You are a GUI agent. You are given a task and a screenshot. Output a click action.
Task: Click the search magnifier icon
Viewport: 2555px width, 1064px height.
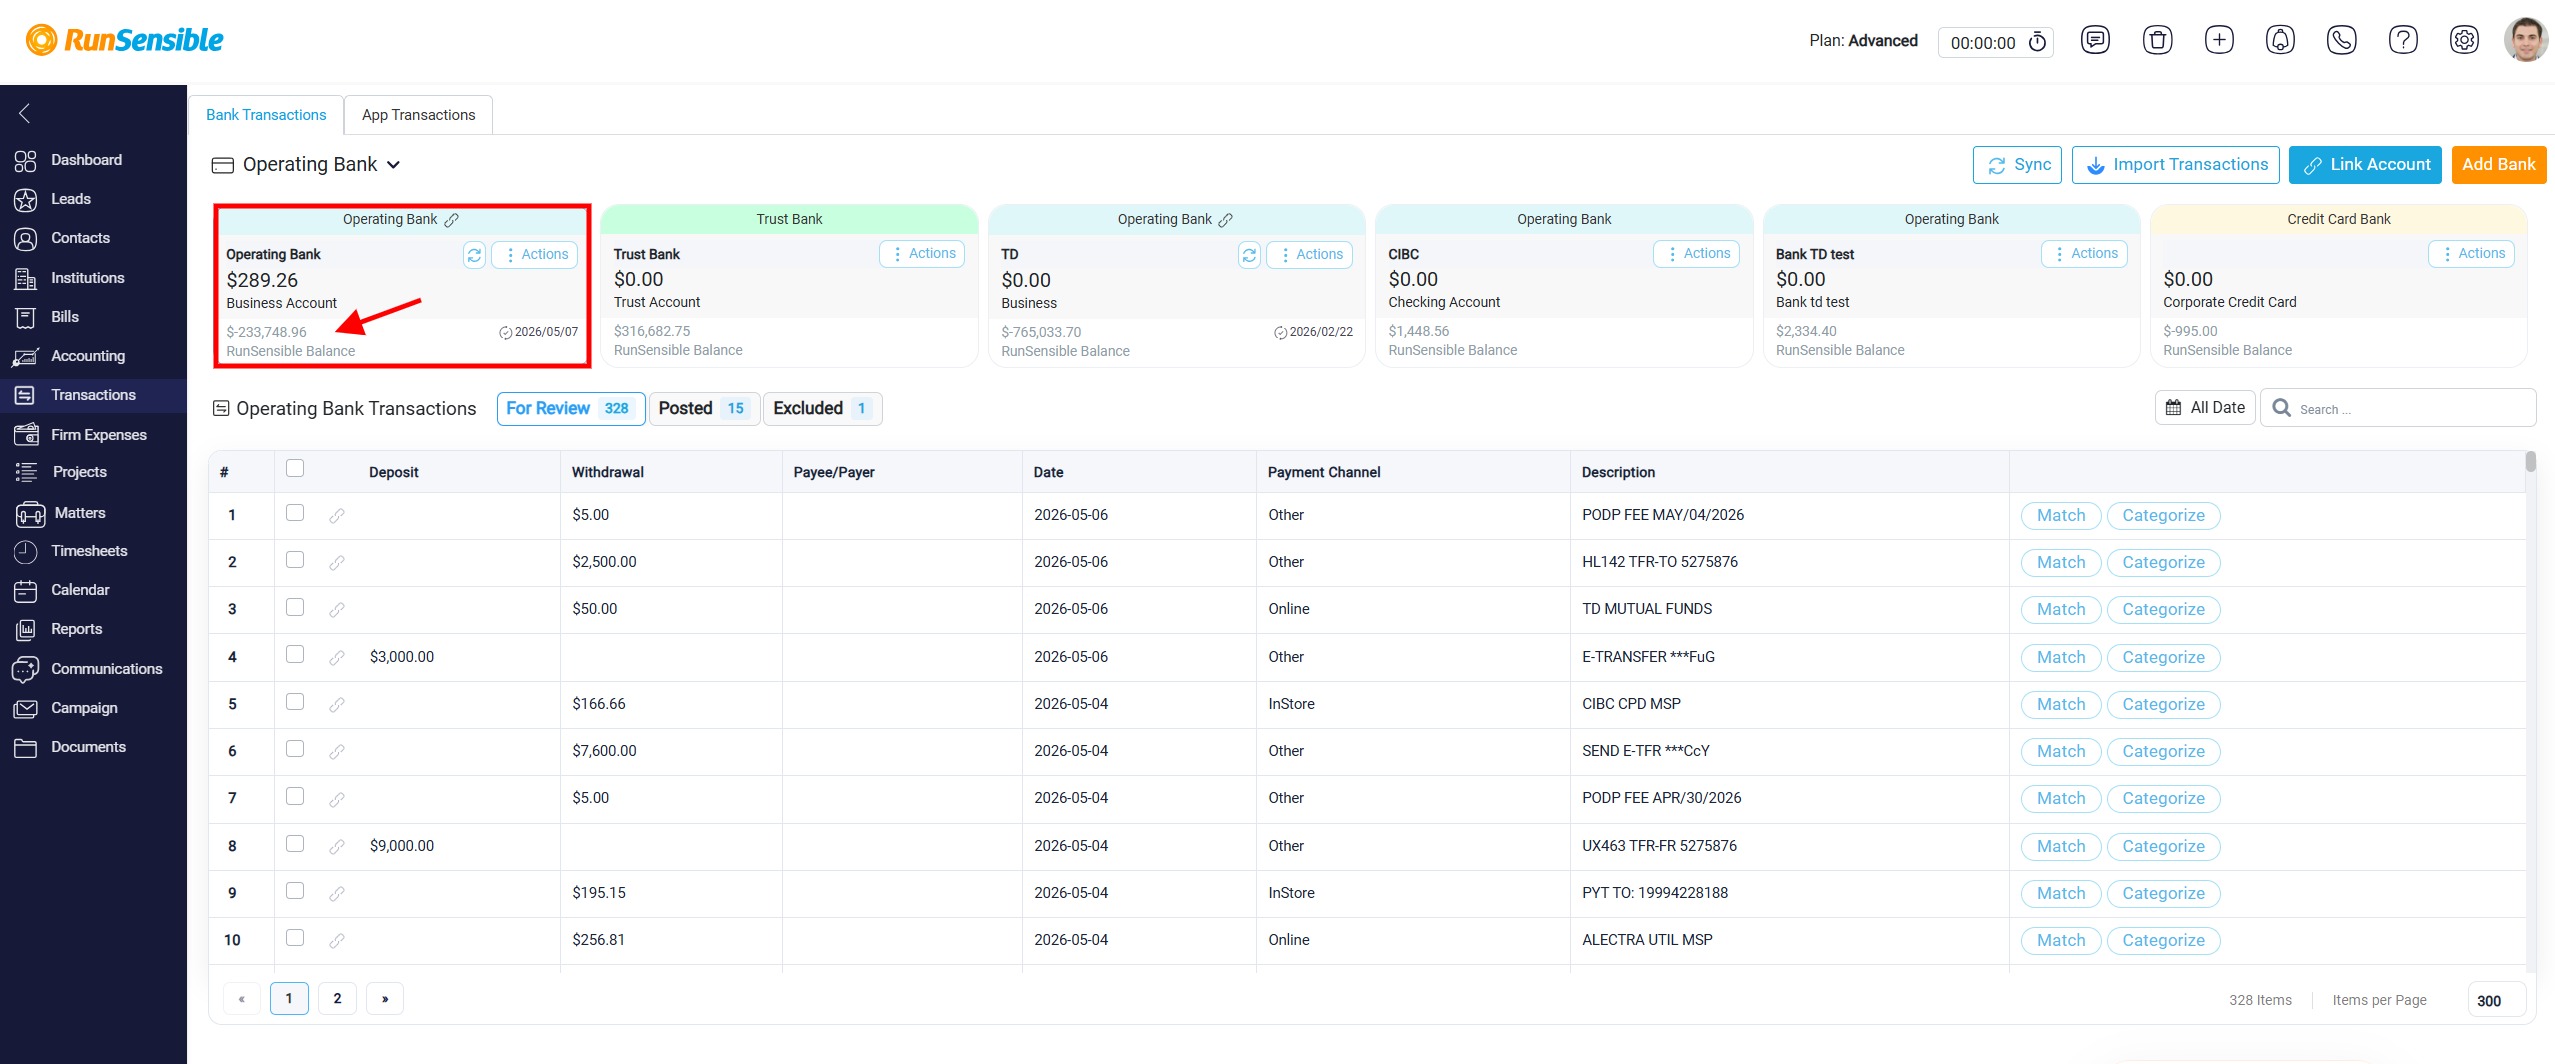coord(2281,408)
